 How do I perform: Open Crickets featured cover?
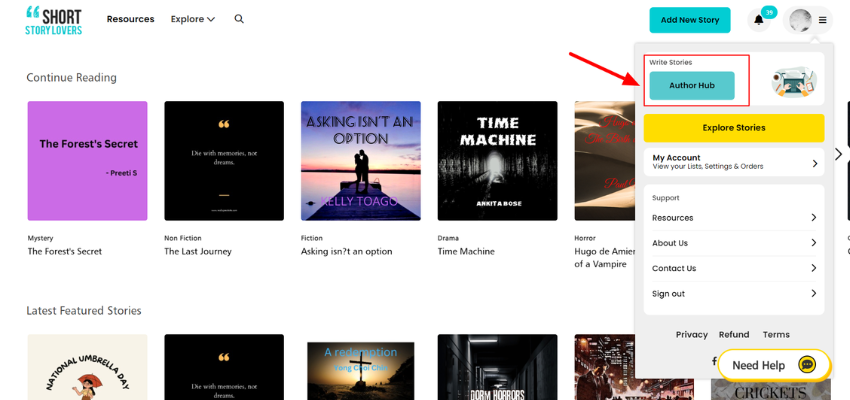pyautogui.click(x=771, y=390)
